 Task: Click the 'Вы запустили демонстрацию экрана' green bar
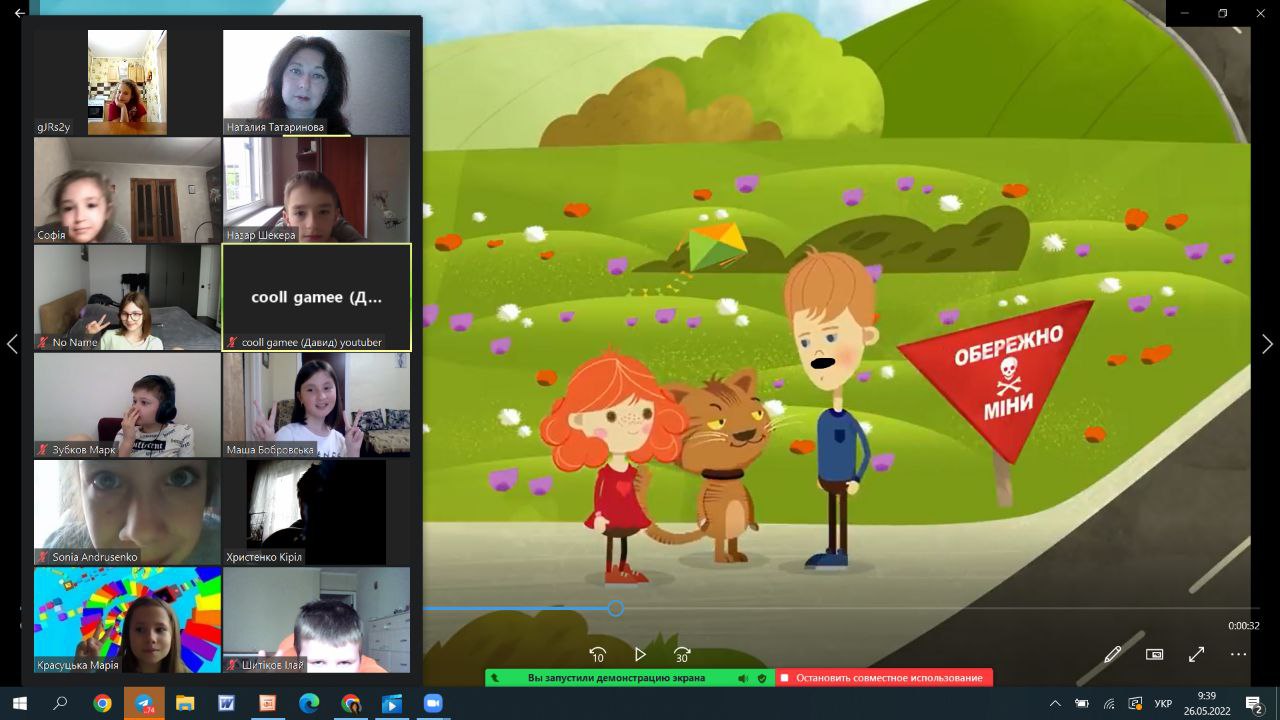pyautogui.click(x=616, y=678)
